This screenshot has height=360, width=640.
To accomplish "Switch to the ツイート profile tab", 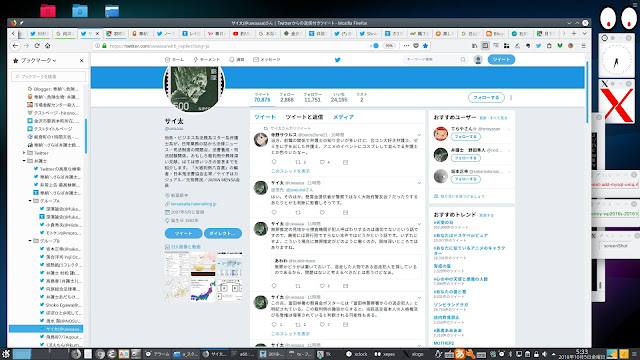I will 265,117.
